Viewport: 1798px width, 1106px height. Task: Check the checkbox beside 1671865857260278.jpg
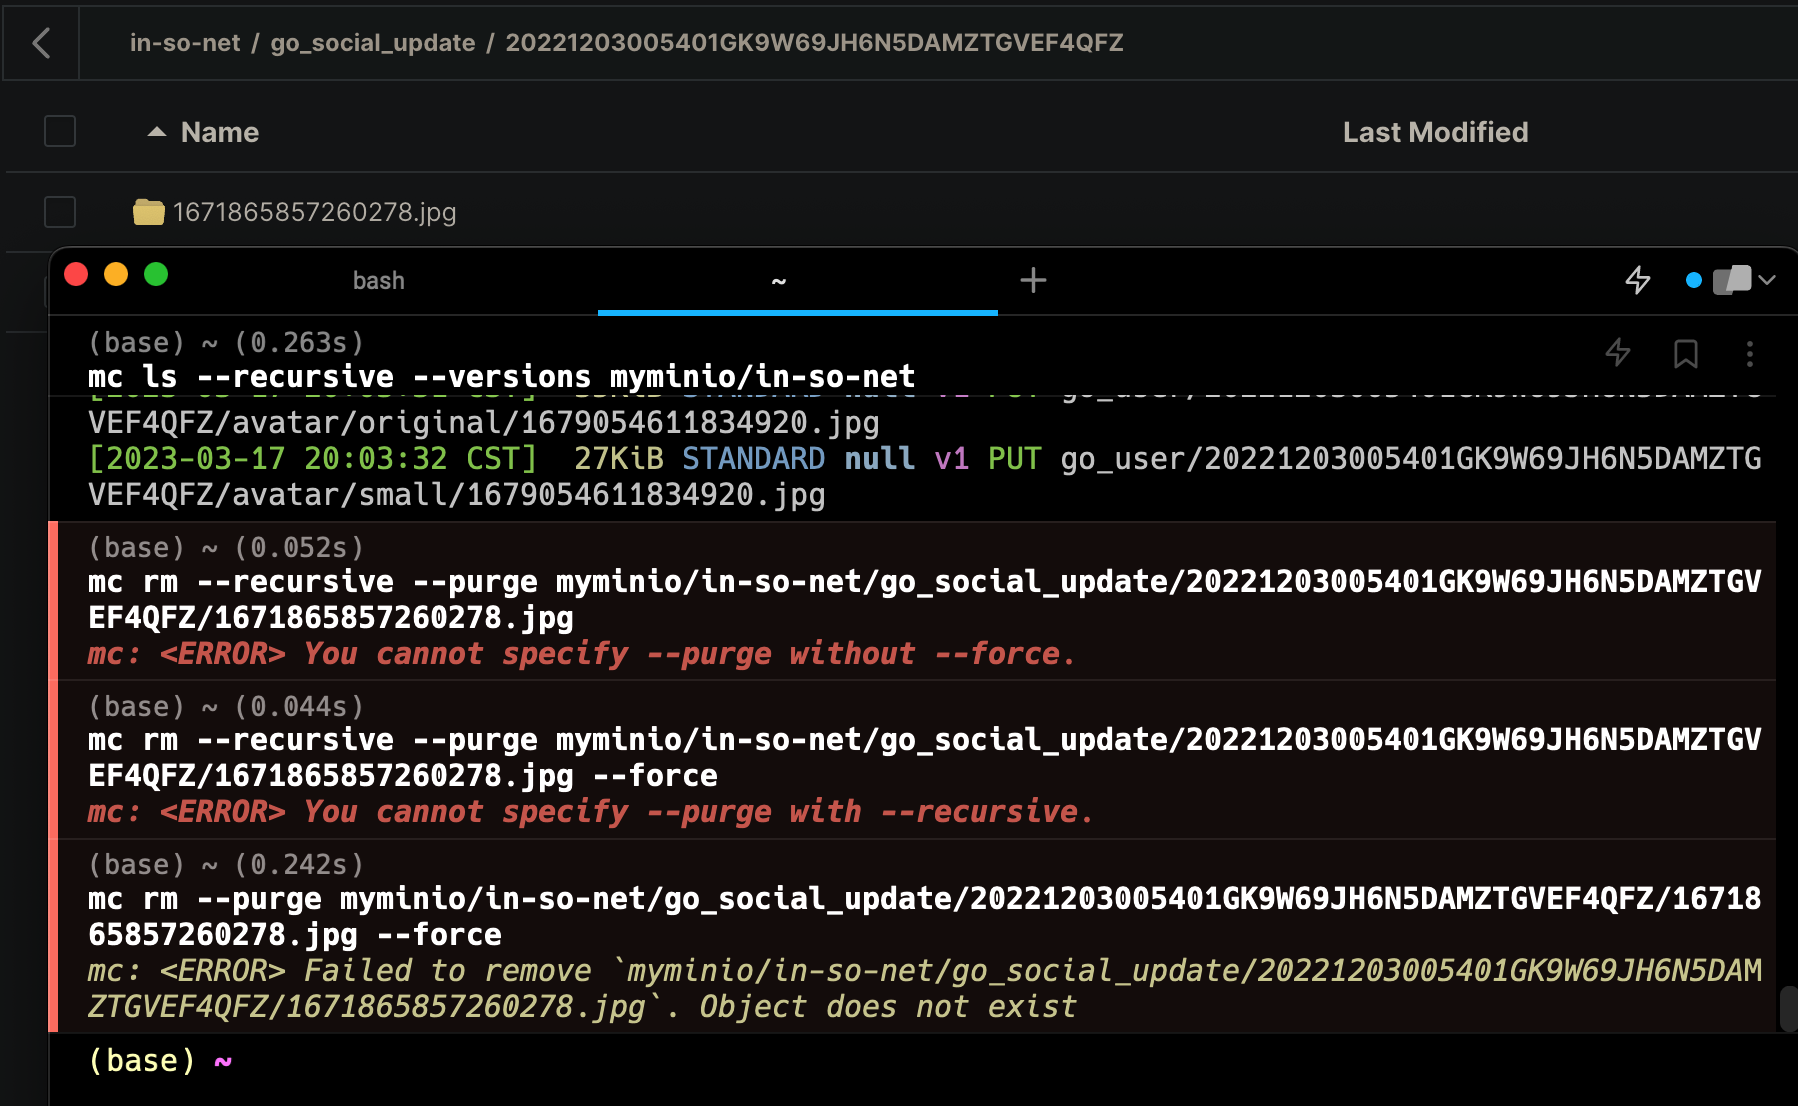[x=59, y=212]
